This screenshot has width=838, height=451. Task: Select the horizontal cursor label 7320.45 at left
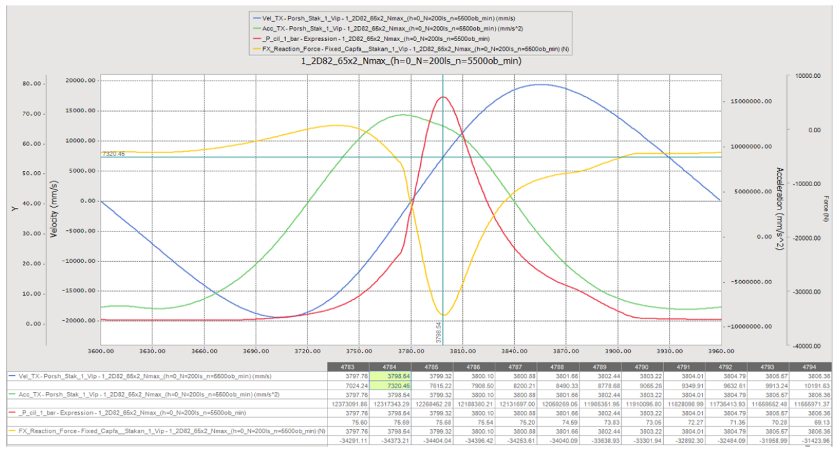113,154
